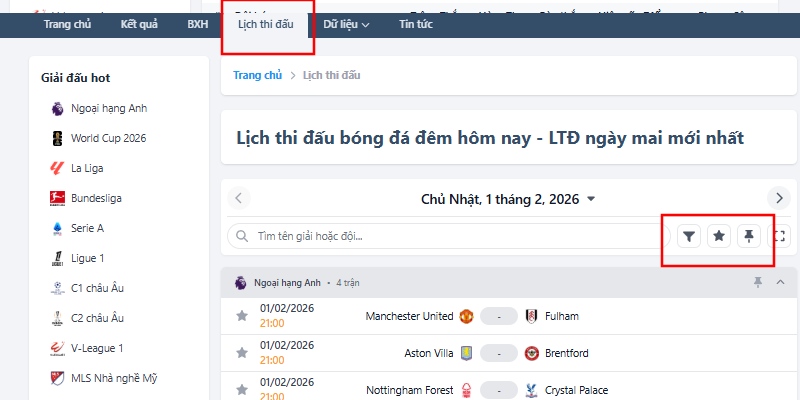Open Serie A league page
Screen dimensions: 800x400
(x=87, y=228)
